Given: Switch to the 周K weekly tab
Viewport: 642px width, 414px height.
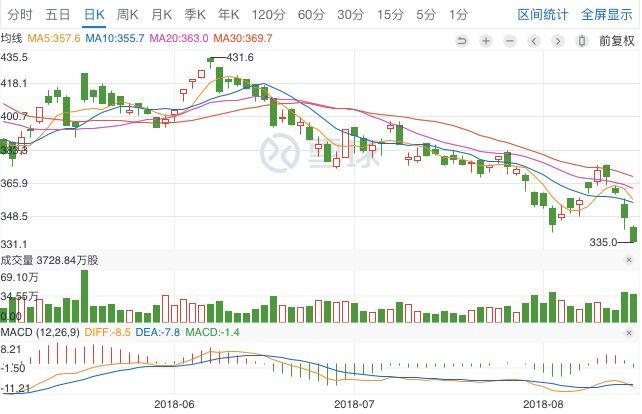Looking at the screenshot, I should coord(127,15).
